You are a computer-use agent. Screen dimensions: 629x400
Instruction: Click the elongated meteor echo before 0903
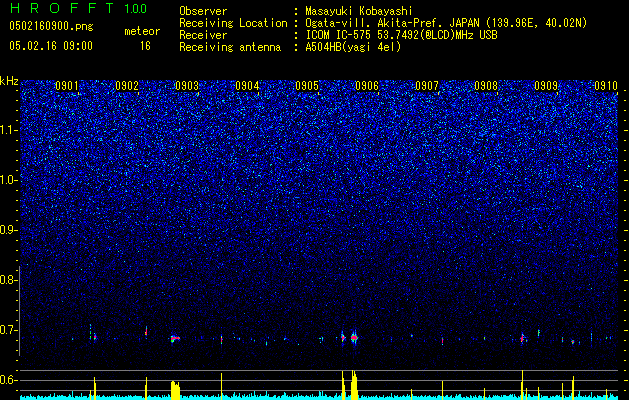point(174,339)
